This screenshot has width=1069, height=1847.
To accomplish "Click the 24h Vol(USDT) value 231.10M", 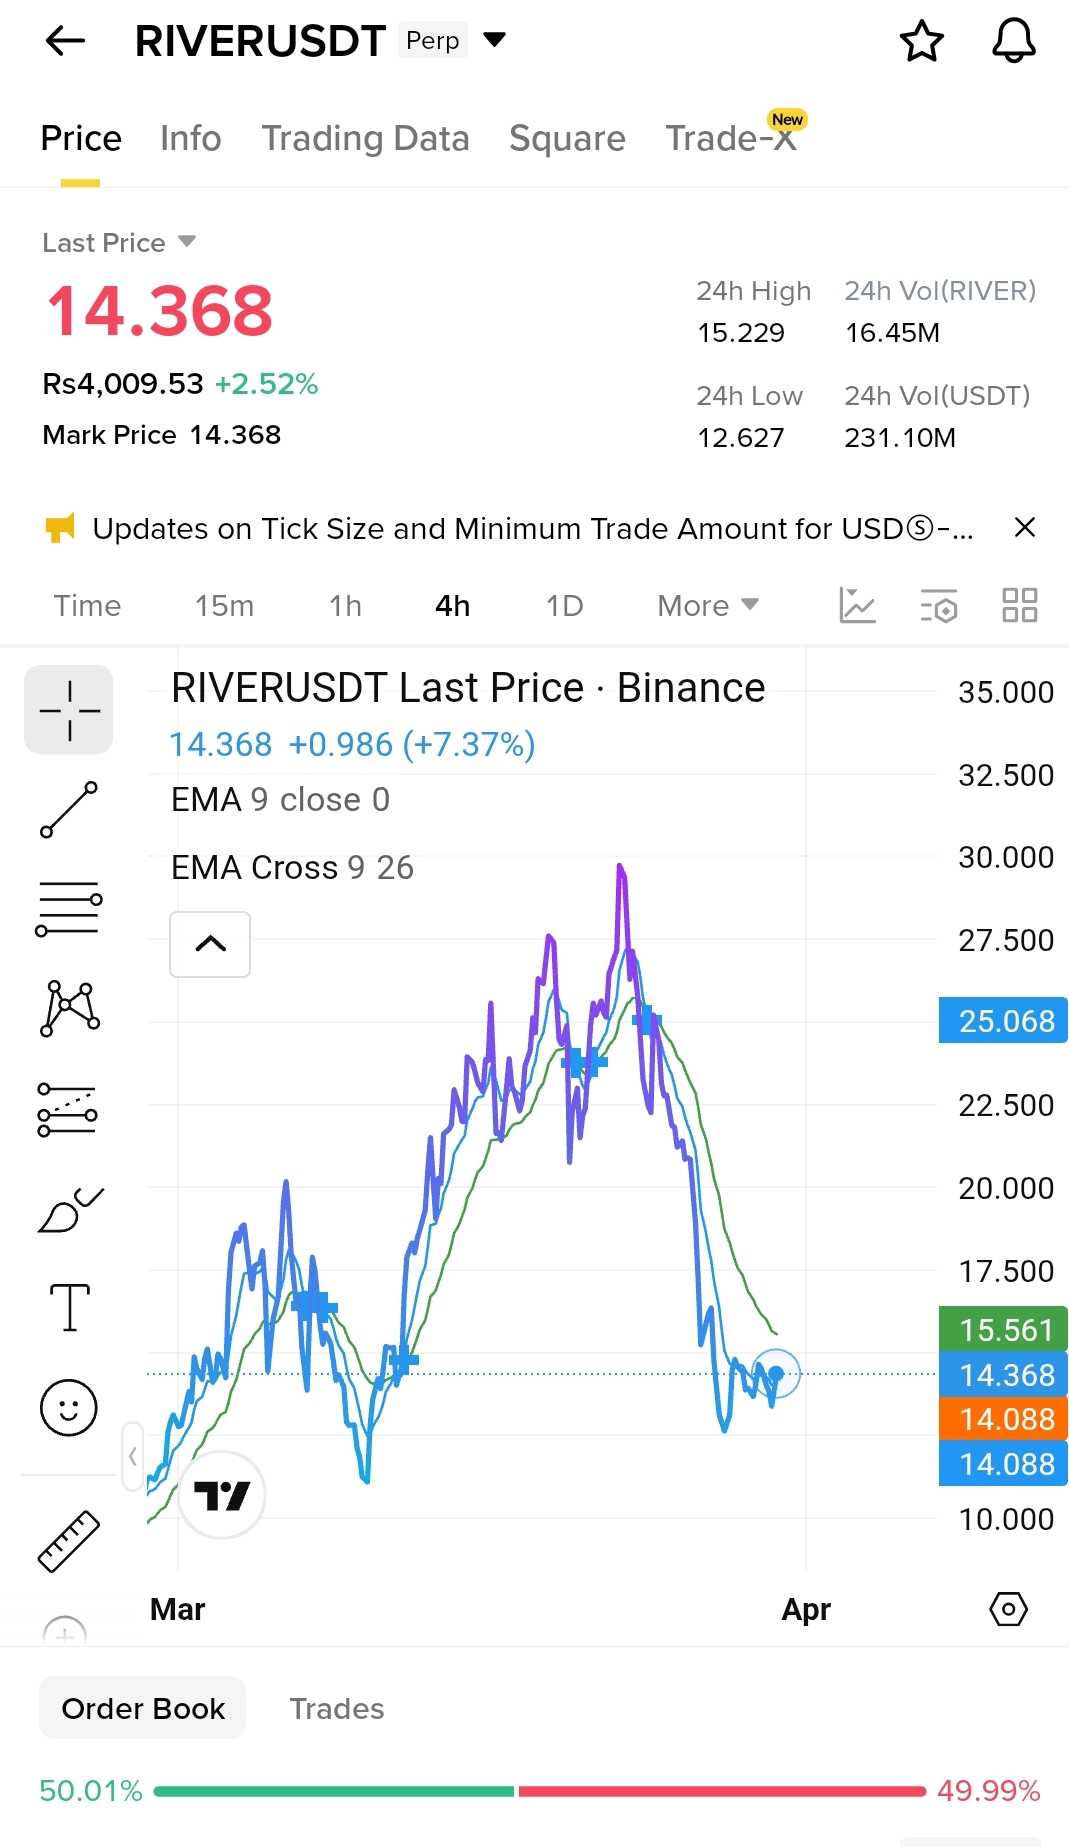I will [x=900, y=438].
